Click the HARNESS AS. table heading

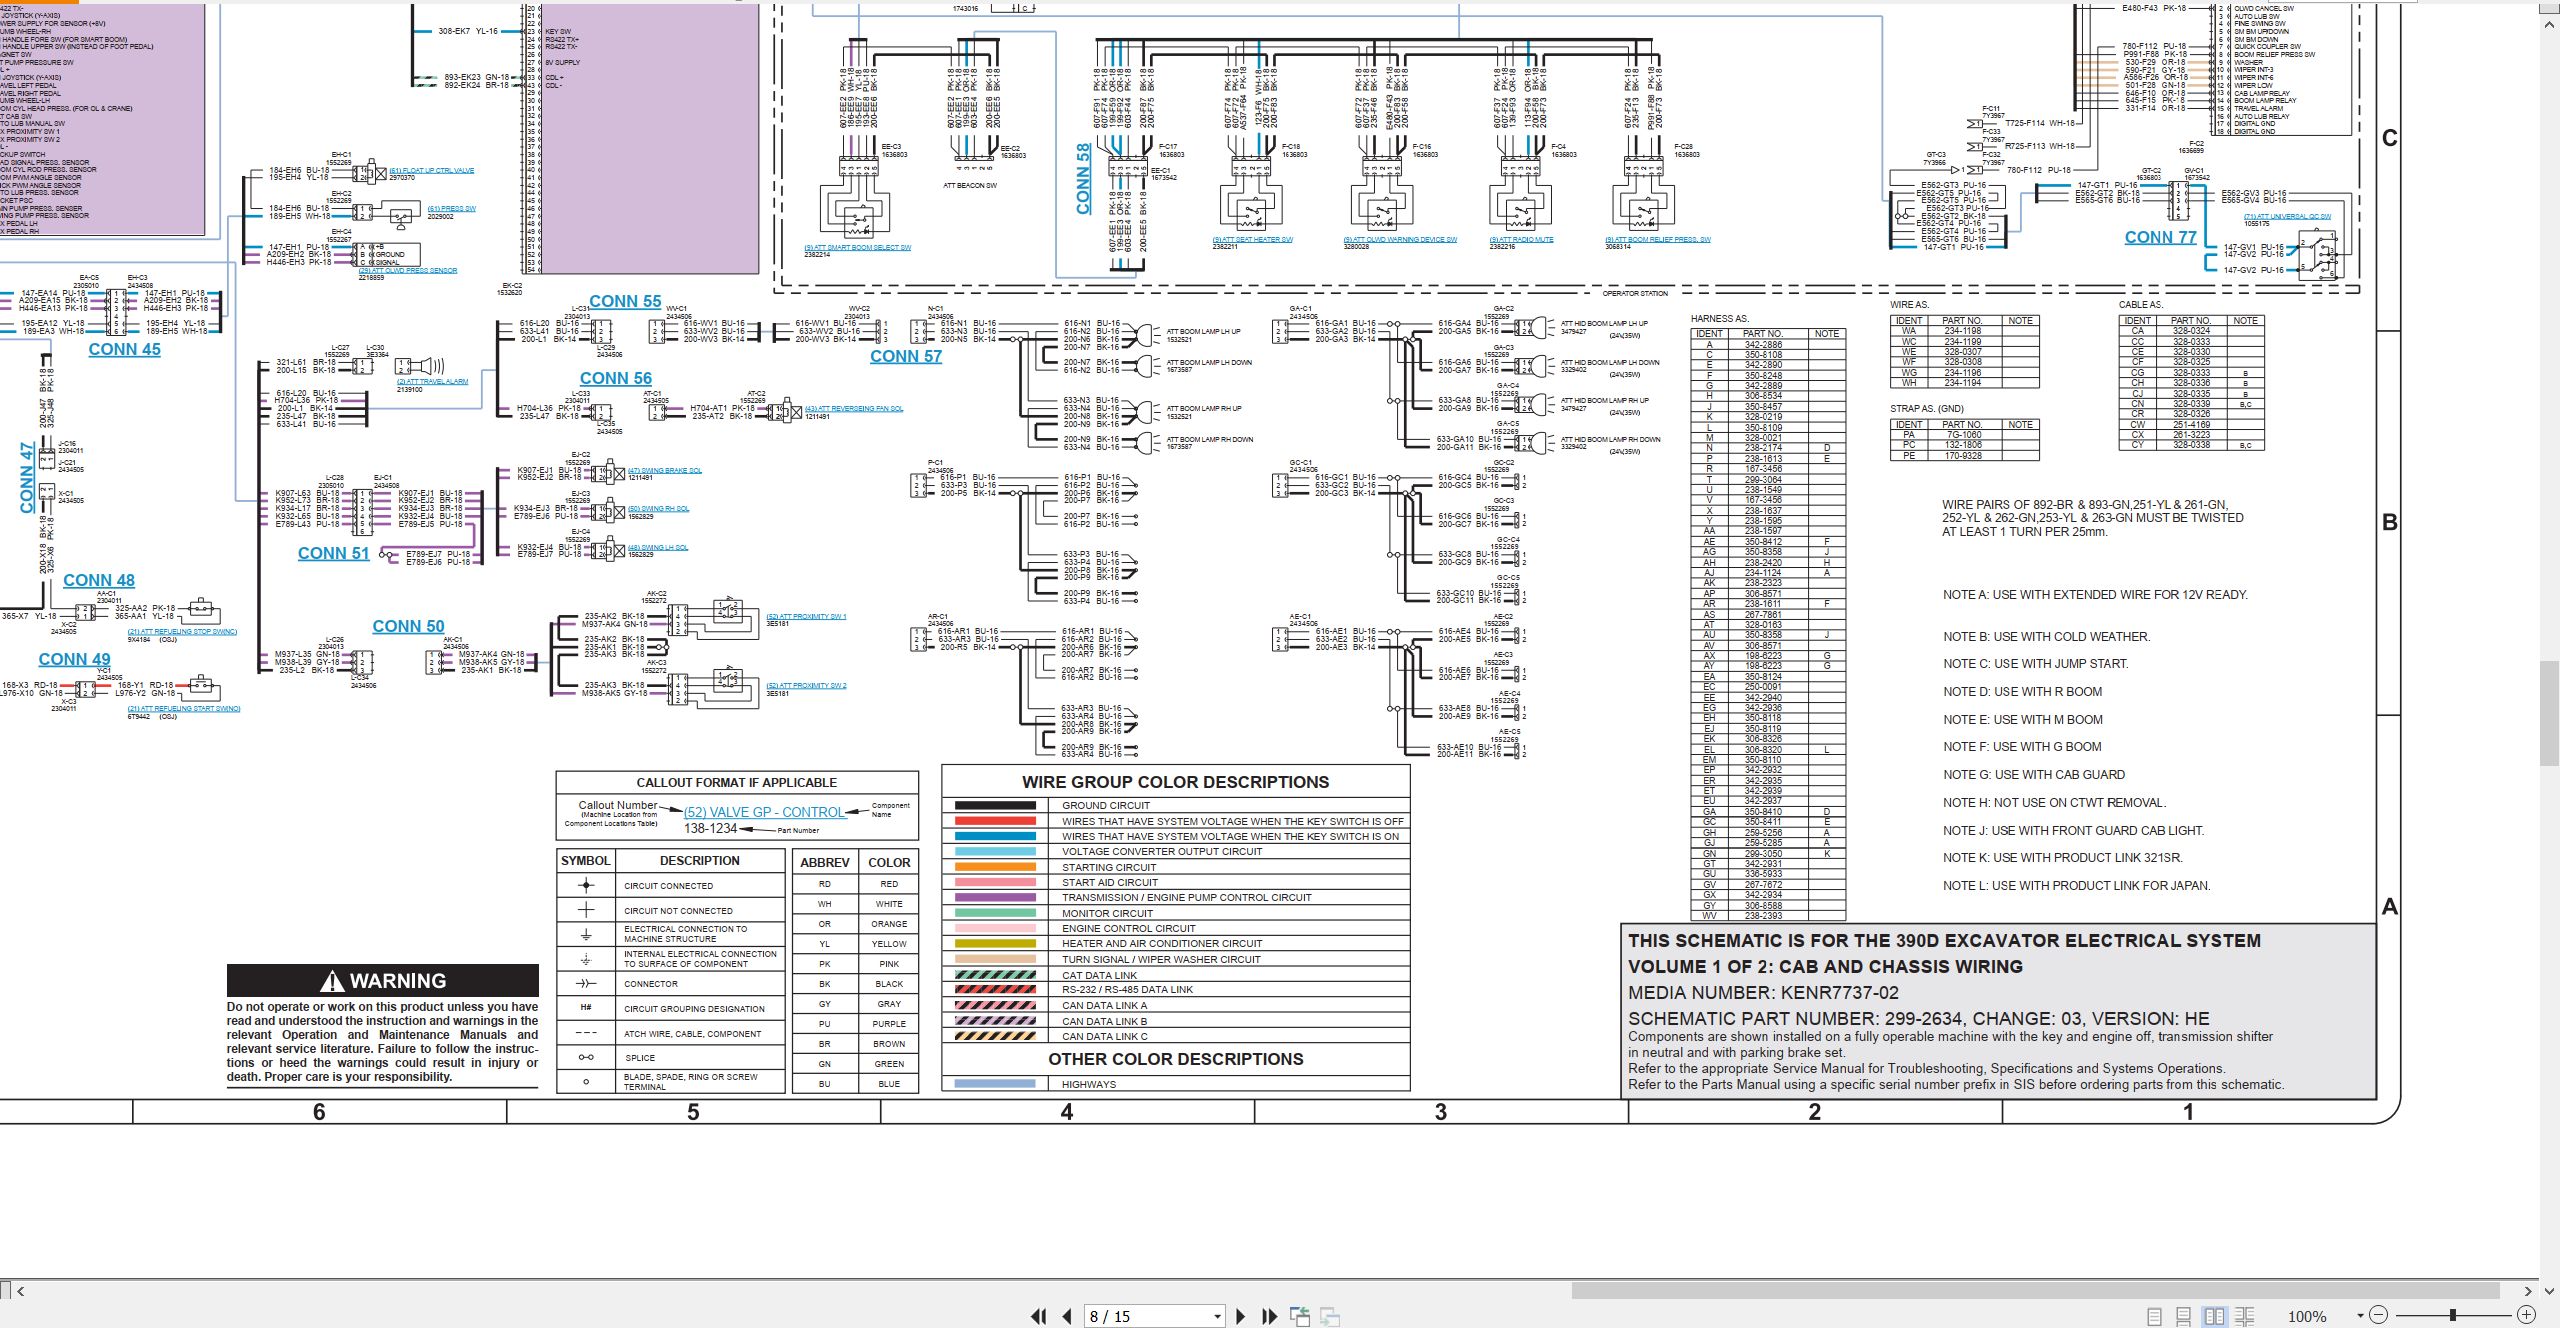click(x=1719, y=319)
